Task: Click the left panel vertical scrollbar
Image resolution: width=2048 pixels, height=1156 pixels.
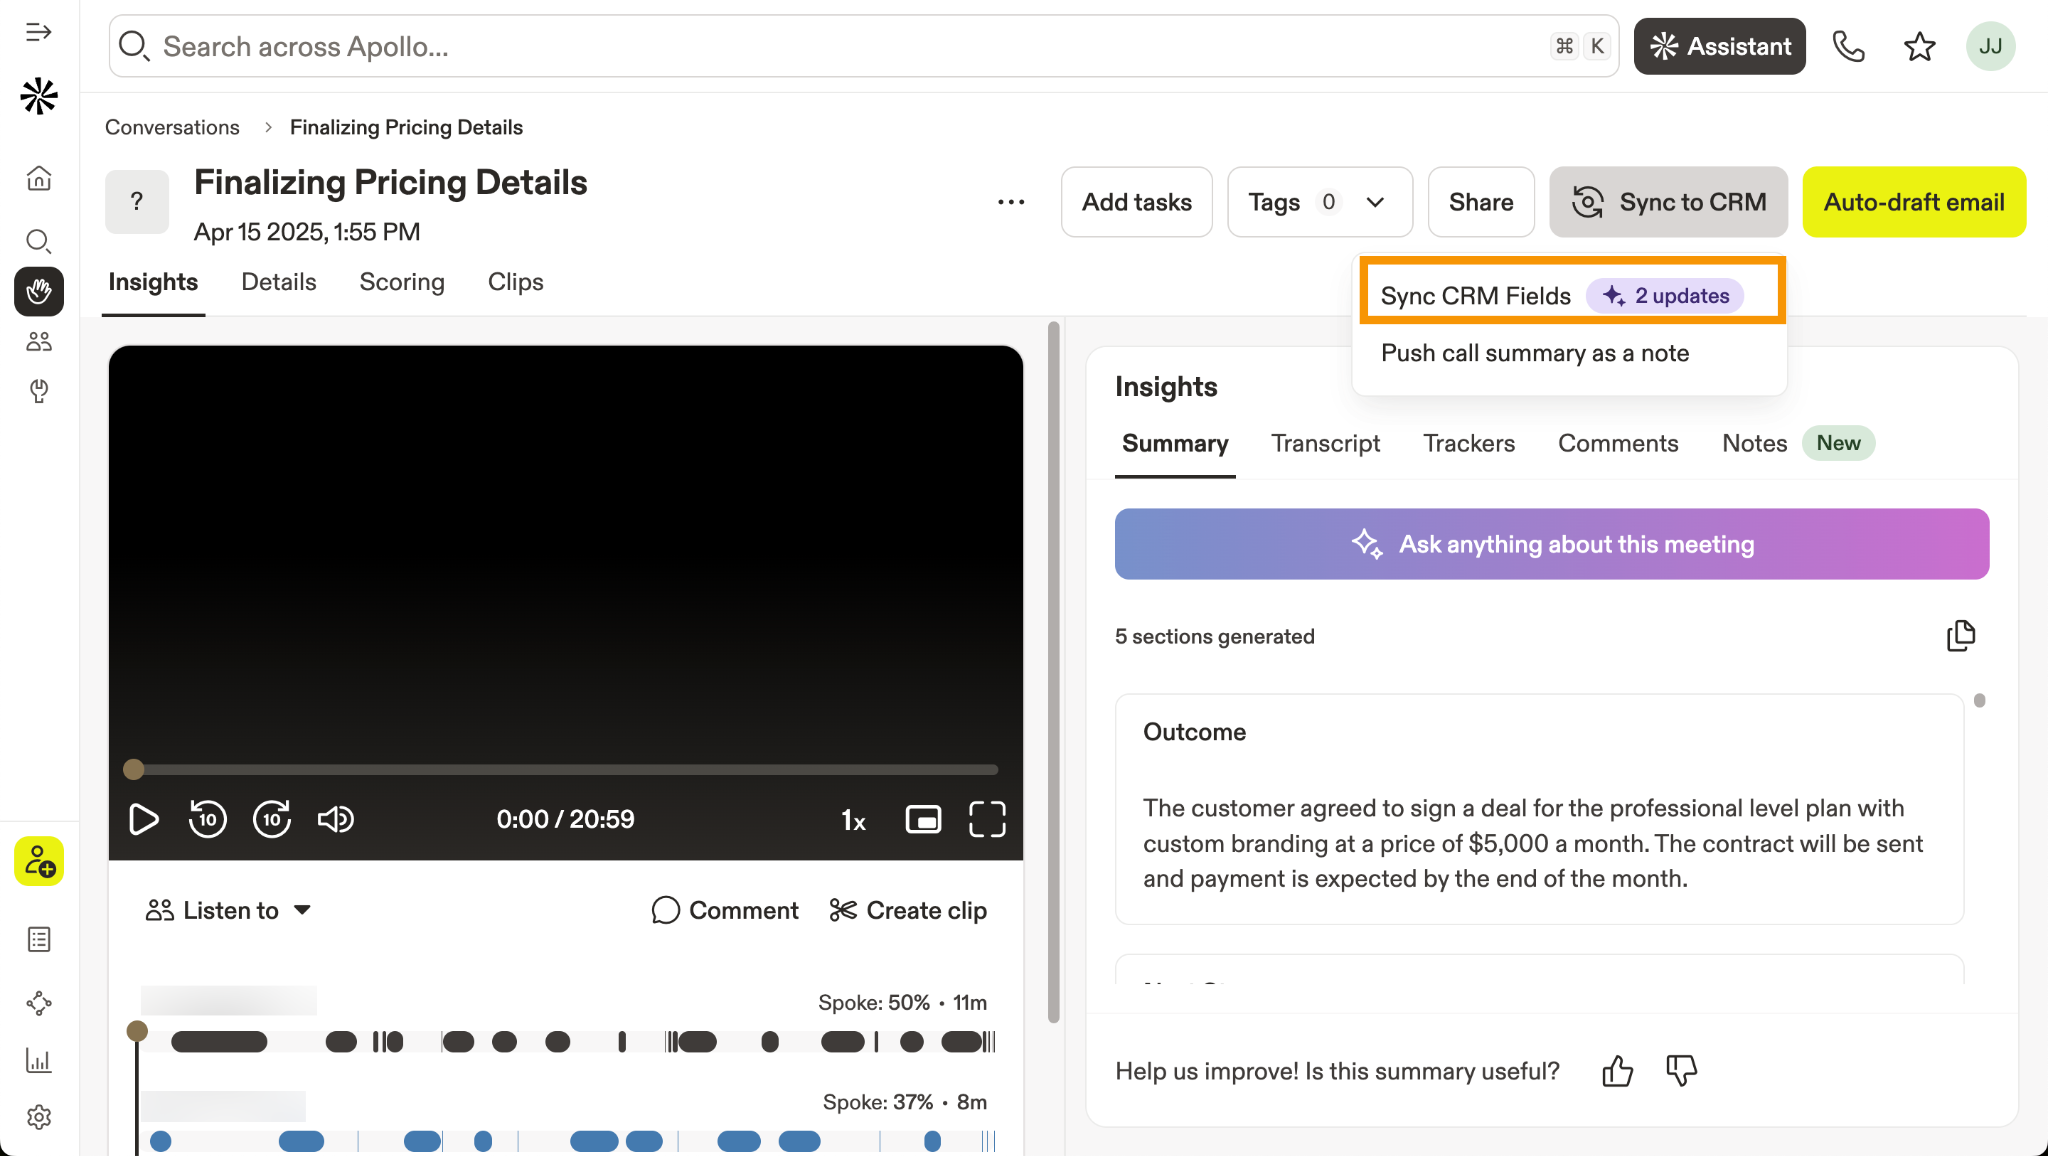Action: point(1053,672)
